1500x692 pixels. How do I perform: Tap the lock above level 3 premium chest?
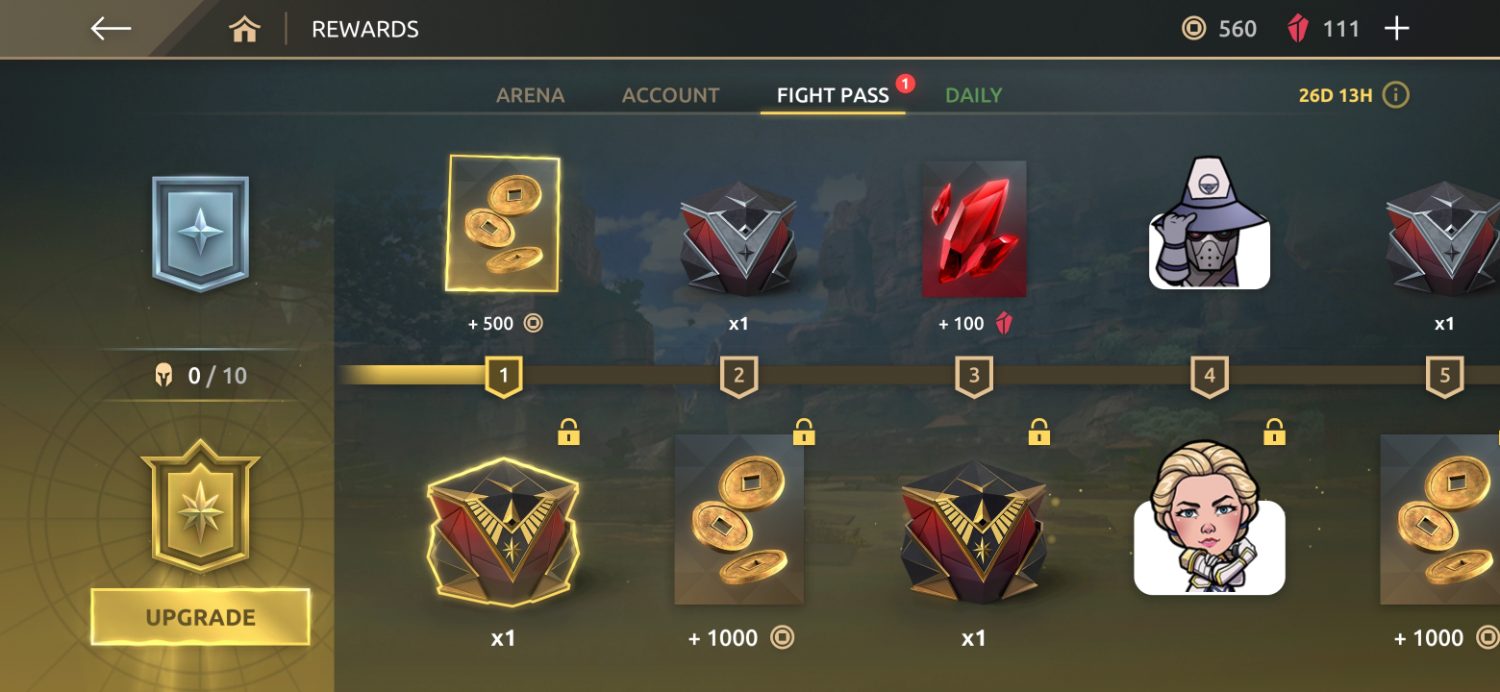point(1038,431)
